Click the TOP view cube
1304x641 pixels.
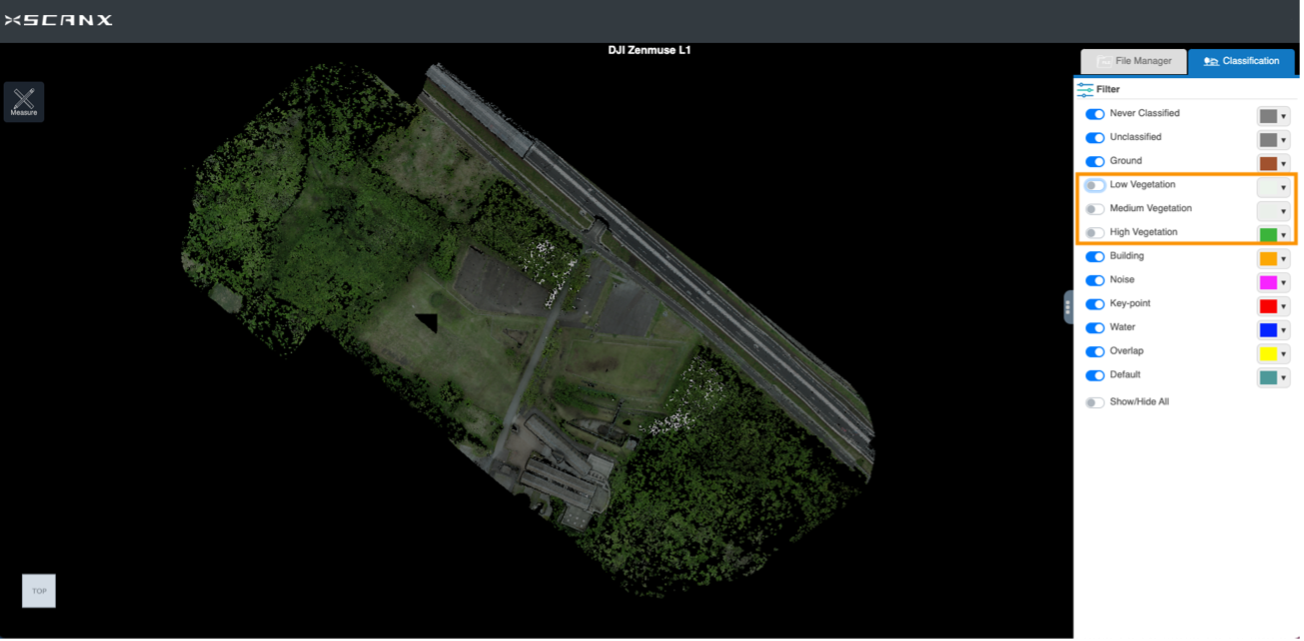[x=39, y=591]
